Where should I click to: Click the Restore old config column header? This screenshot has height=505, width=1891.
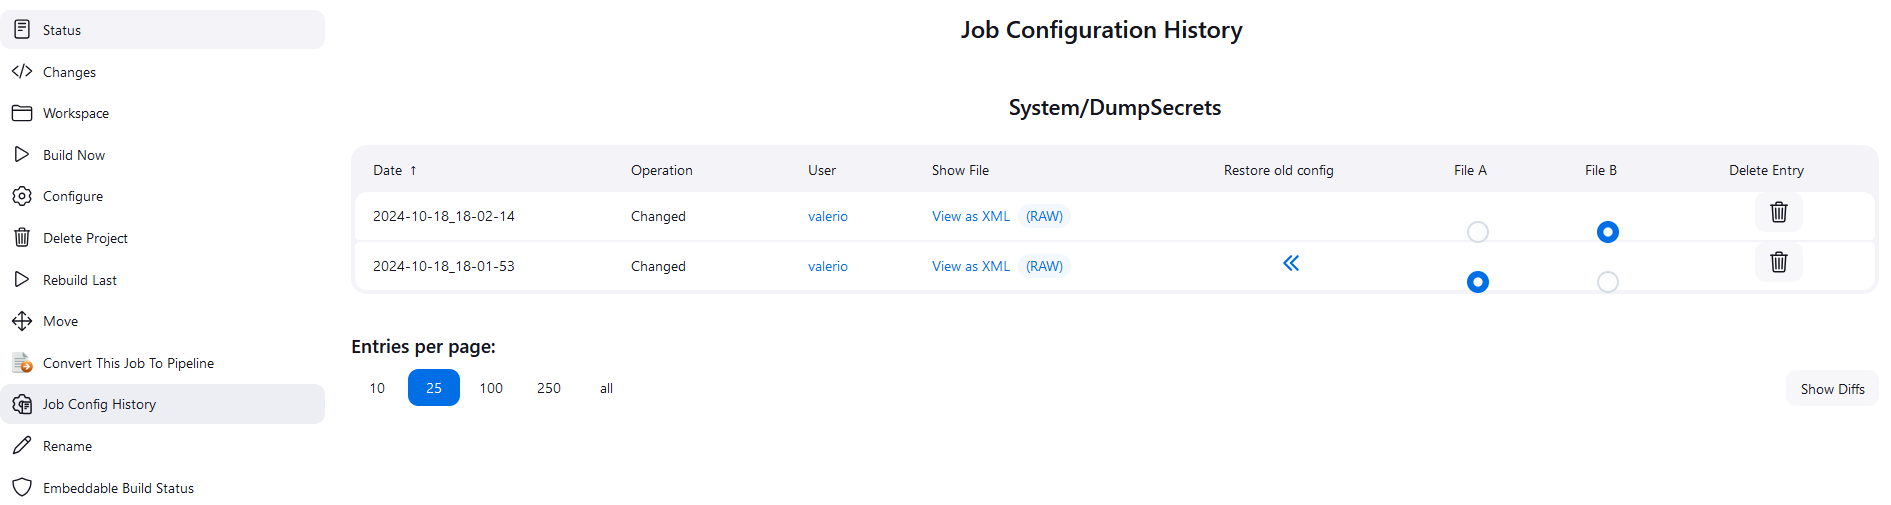click(1279, 170)
